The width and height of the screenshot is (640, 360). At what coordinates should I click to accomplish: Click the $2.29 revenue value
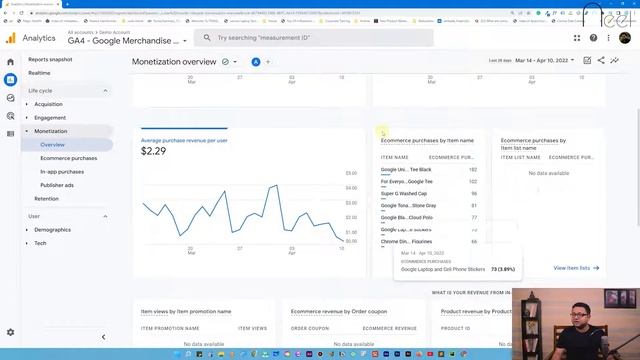[153, 151]
